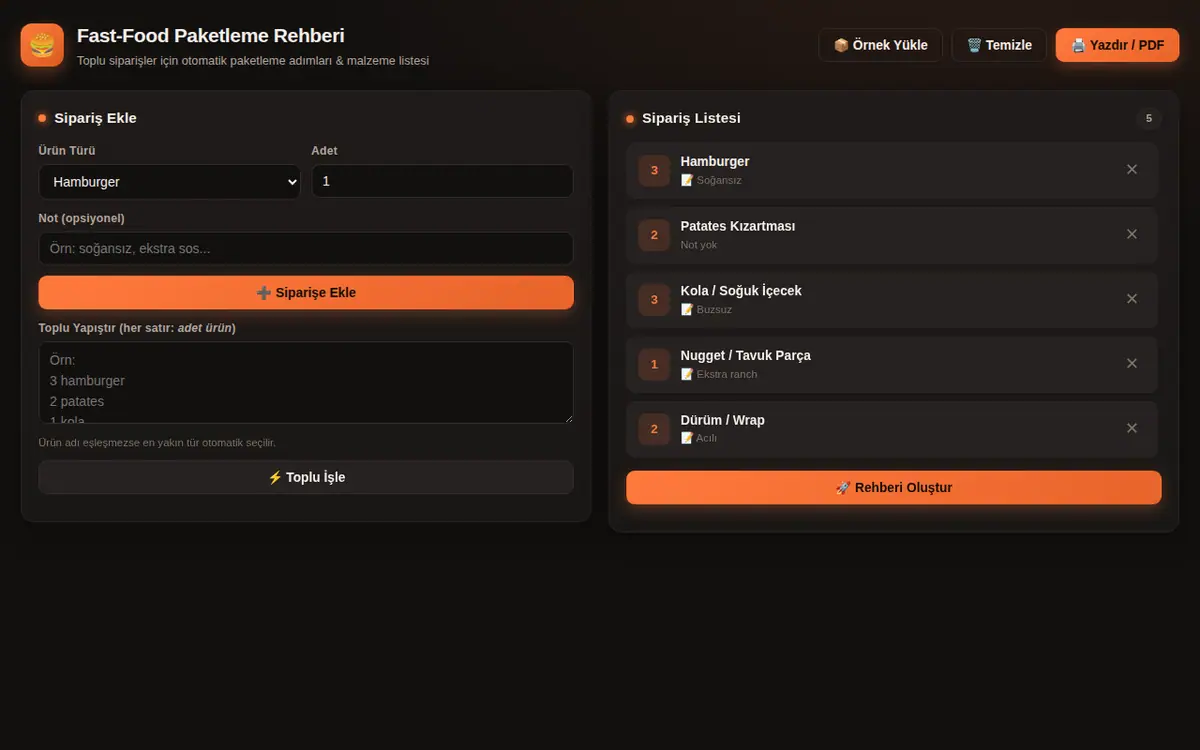1200x750 pixels.
Task: Click the order count badge showing 5
Action: pyautogui.click(x=1148, y=118)
